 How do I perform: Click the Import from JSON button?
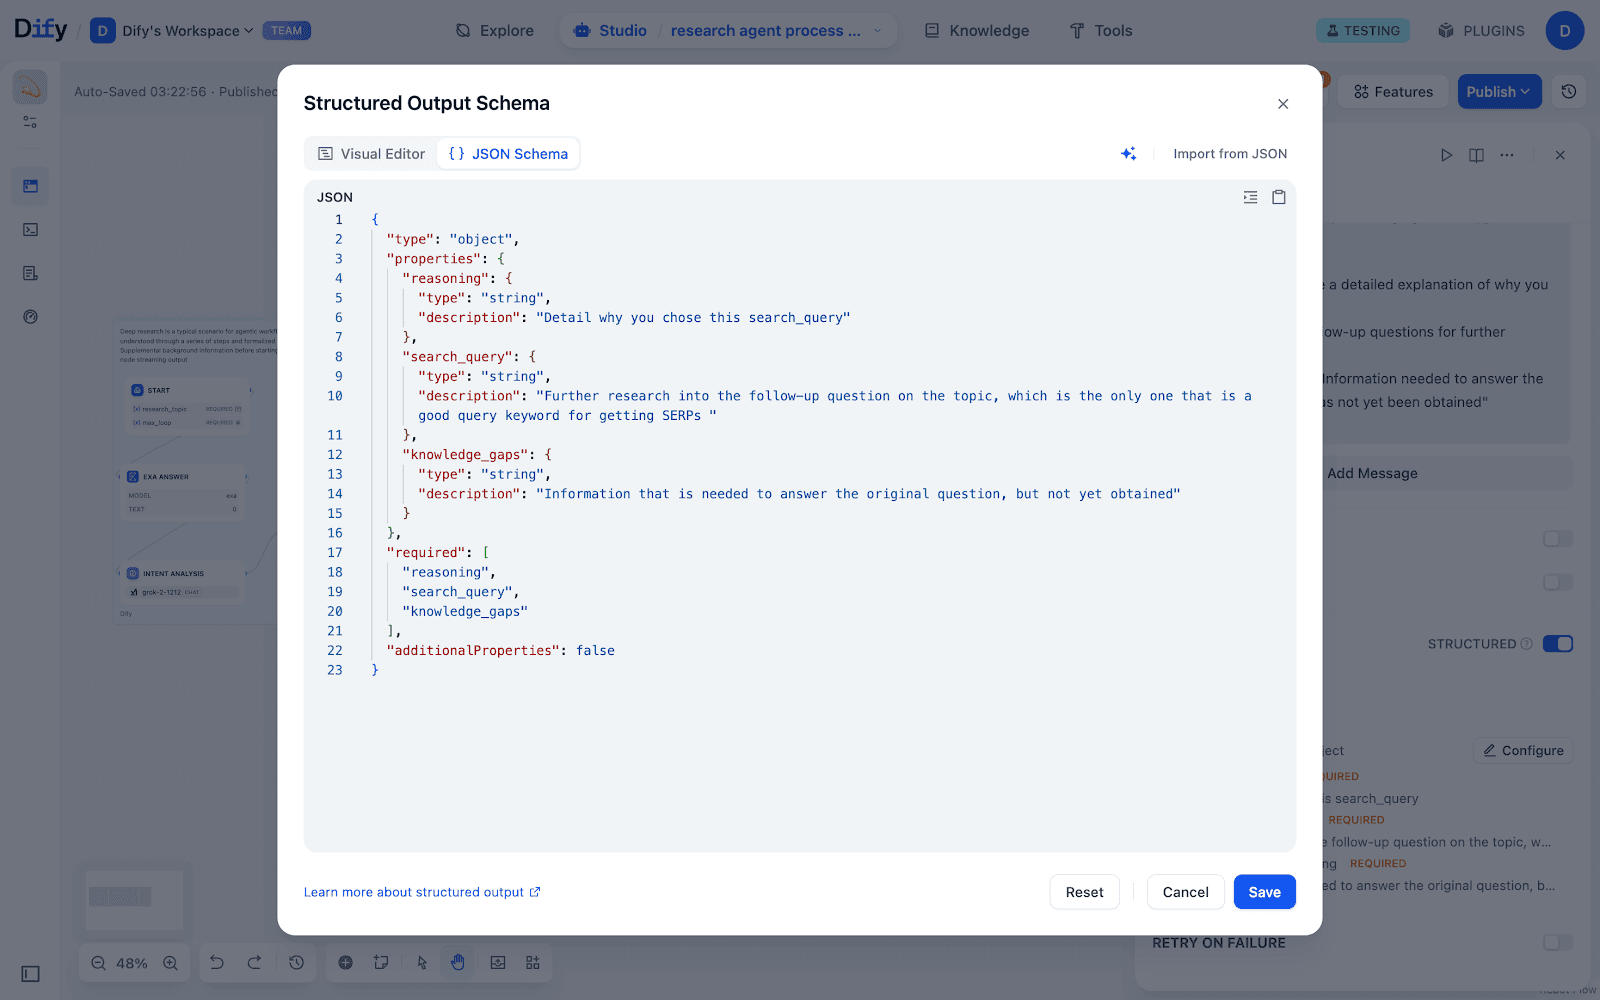[x=1229, y=154]
